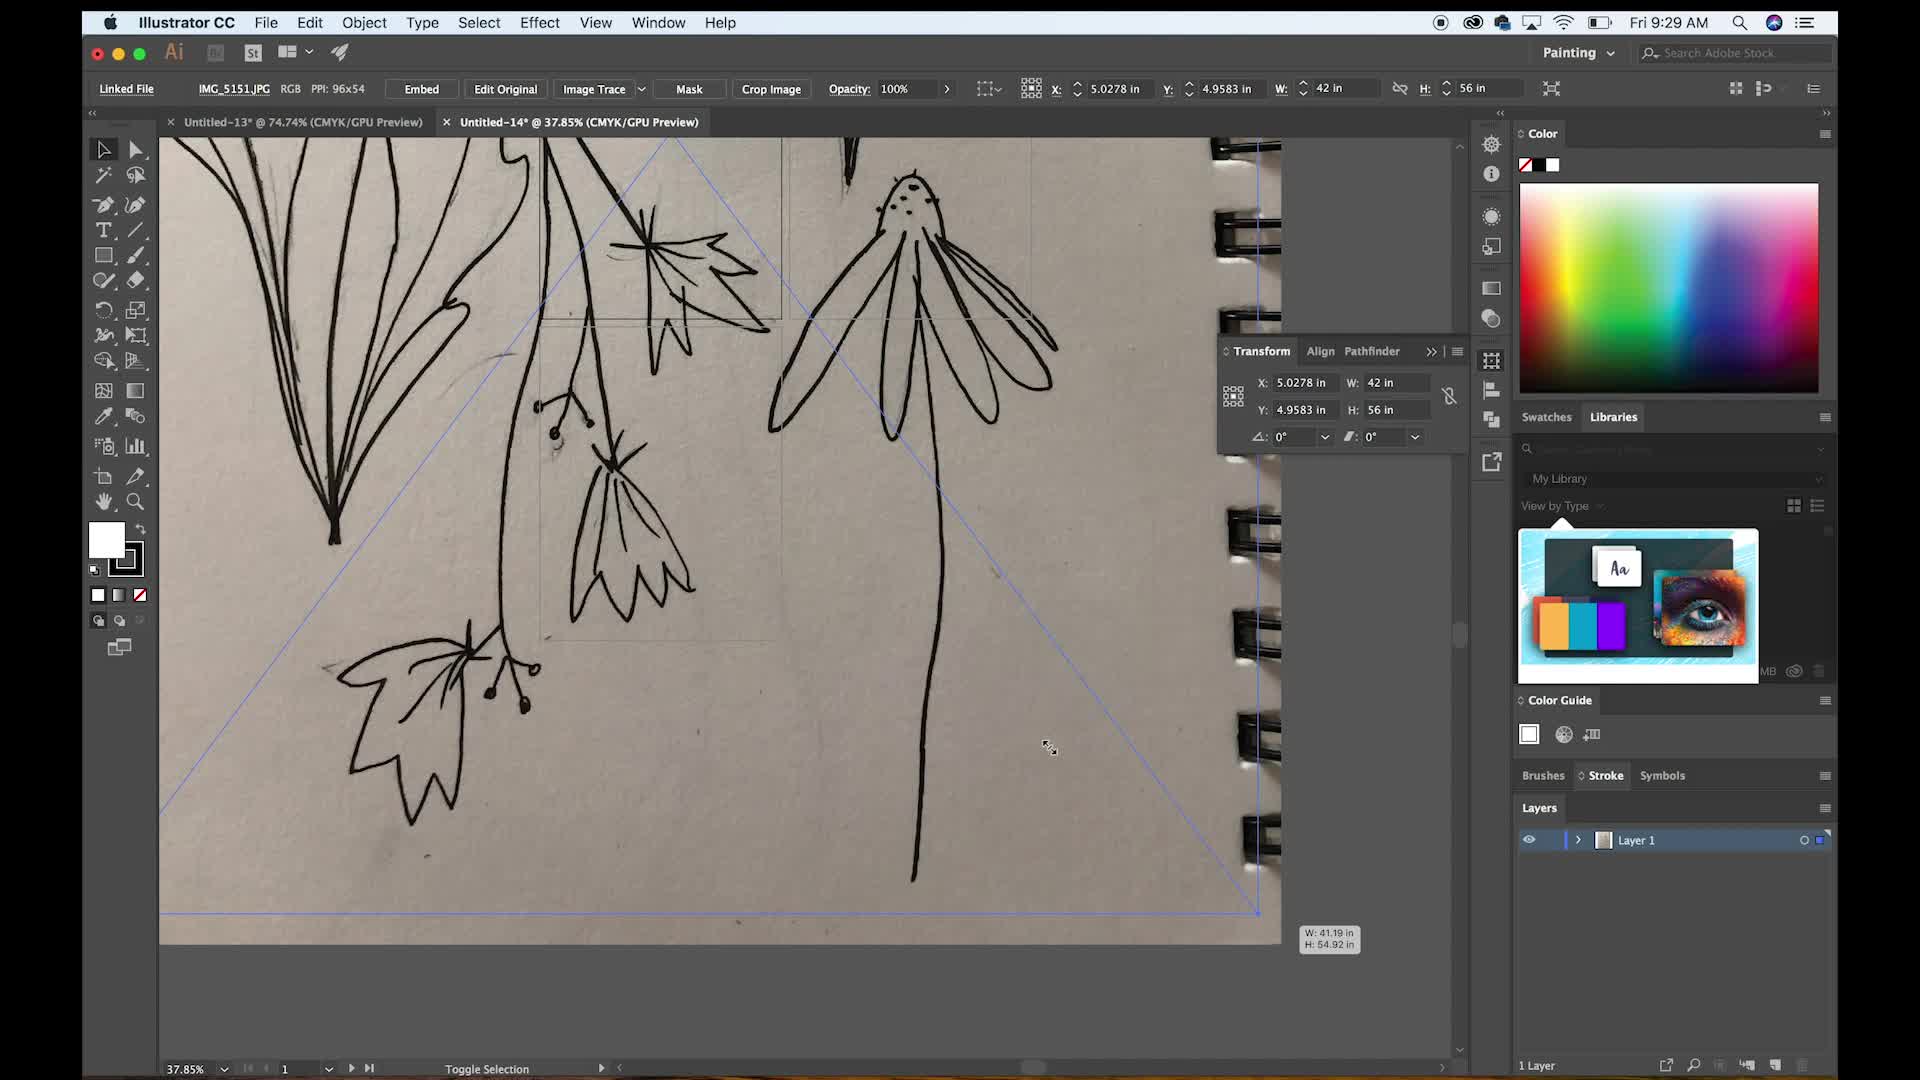This screenshot has height=1080, width=1920.
Task: Click the Mask button
Action: click(689, 89)
